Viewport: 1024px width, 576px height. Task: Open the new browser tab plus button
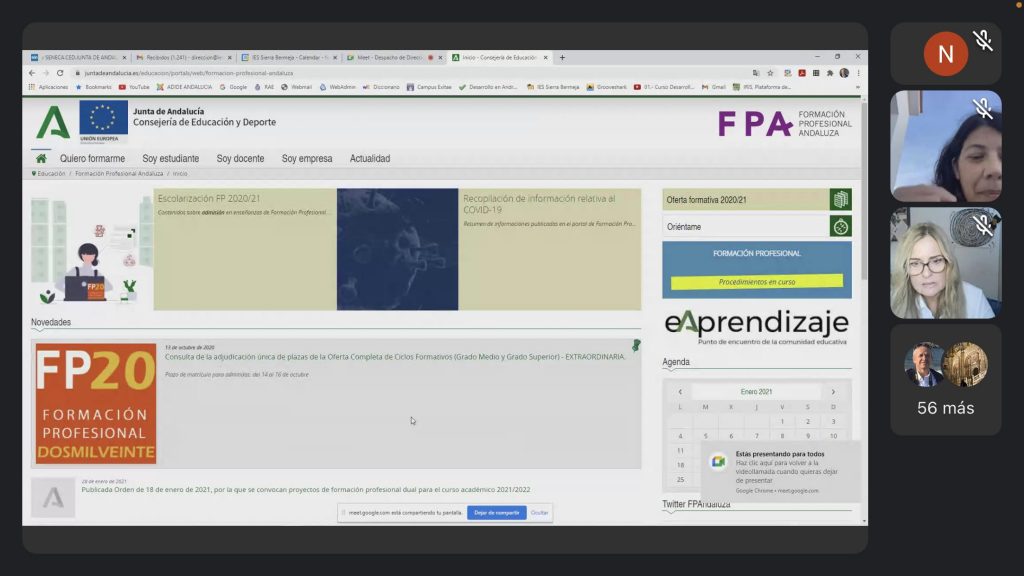(x=562, y=57)
